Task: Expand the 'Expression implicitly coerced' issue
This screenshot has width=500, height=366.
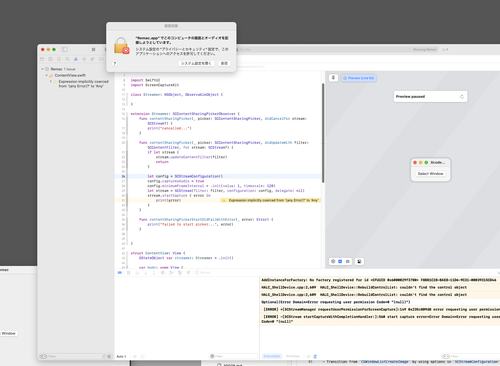Action: 51,81
